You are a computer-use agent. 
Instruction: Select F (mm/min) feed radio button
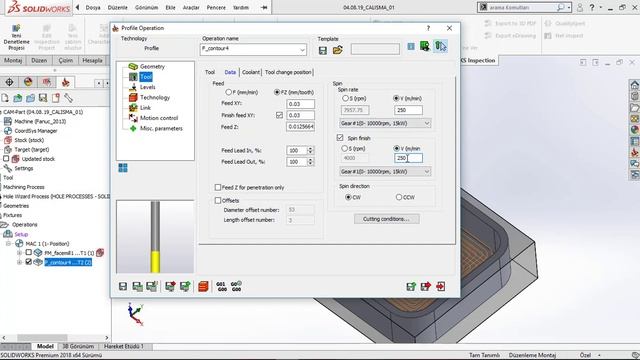(228, 92)
